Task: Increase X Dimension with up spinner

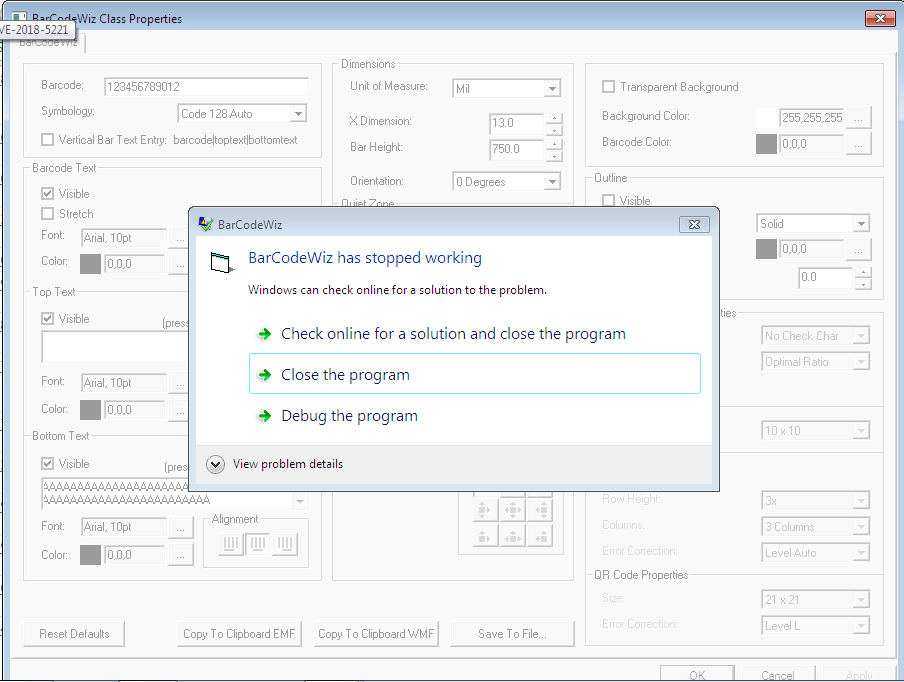Action: 554,118
